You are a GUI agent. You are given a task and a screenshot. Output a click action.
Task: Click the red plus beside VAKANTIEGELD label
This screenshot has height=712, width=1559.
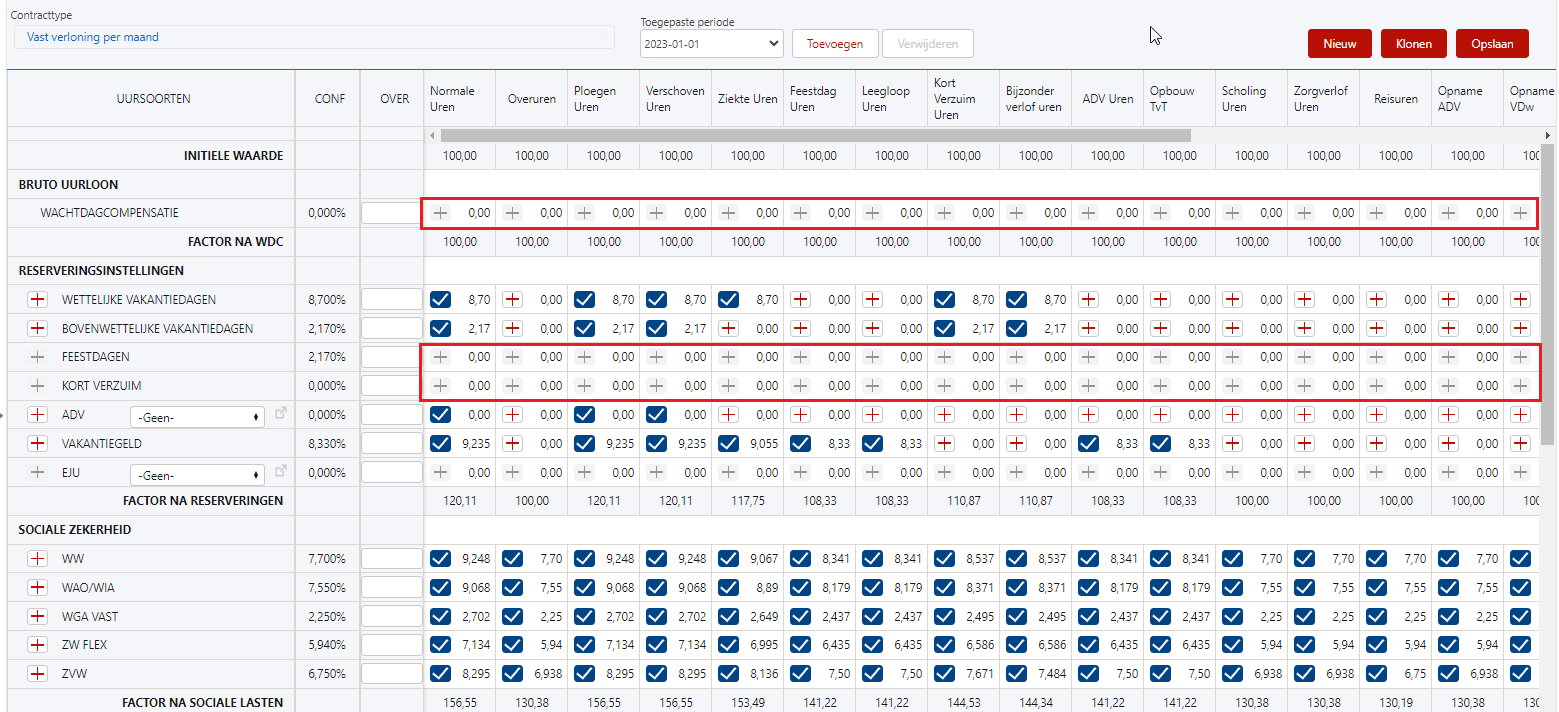(x=38, y=443)
